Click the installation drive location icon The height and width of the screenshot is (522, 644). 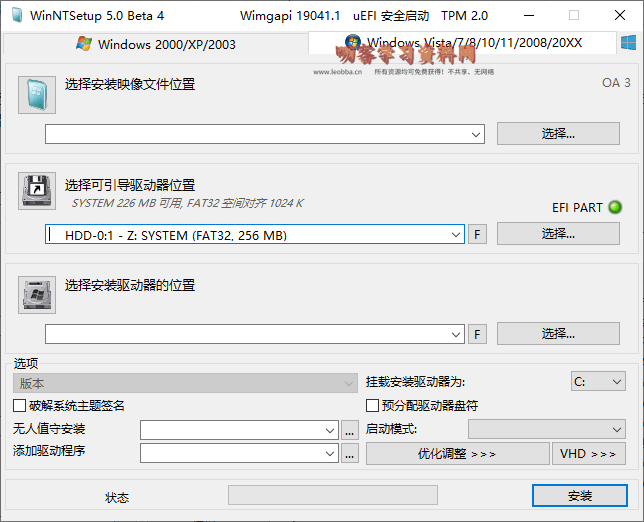click(x=37, y=294)
